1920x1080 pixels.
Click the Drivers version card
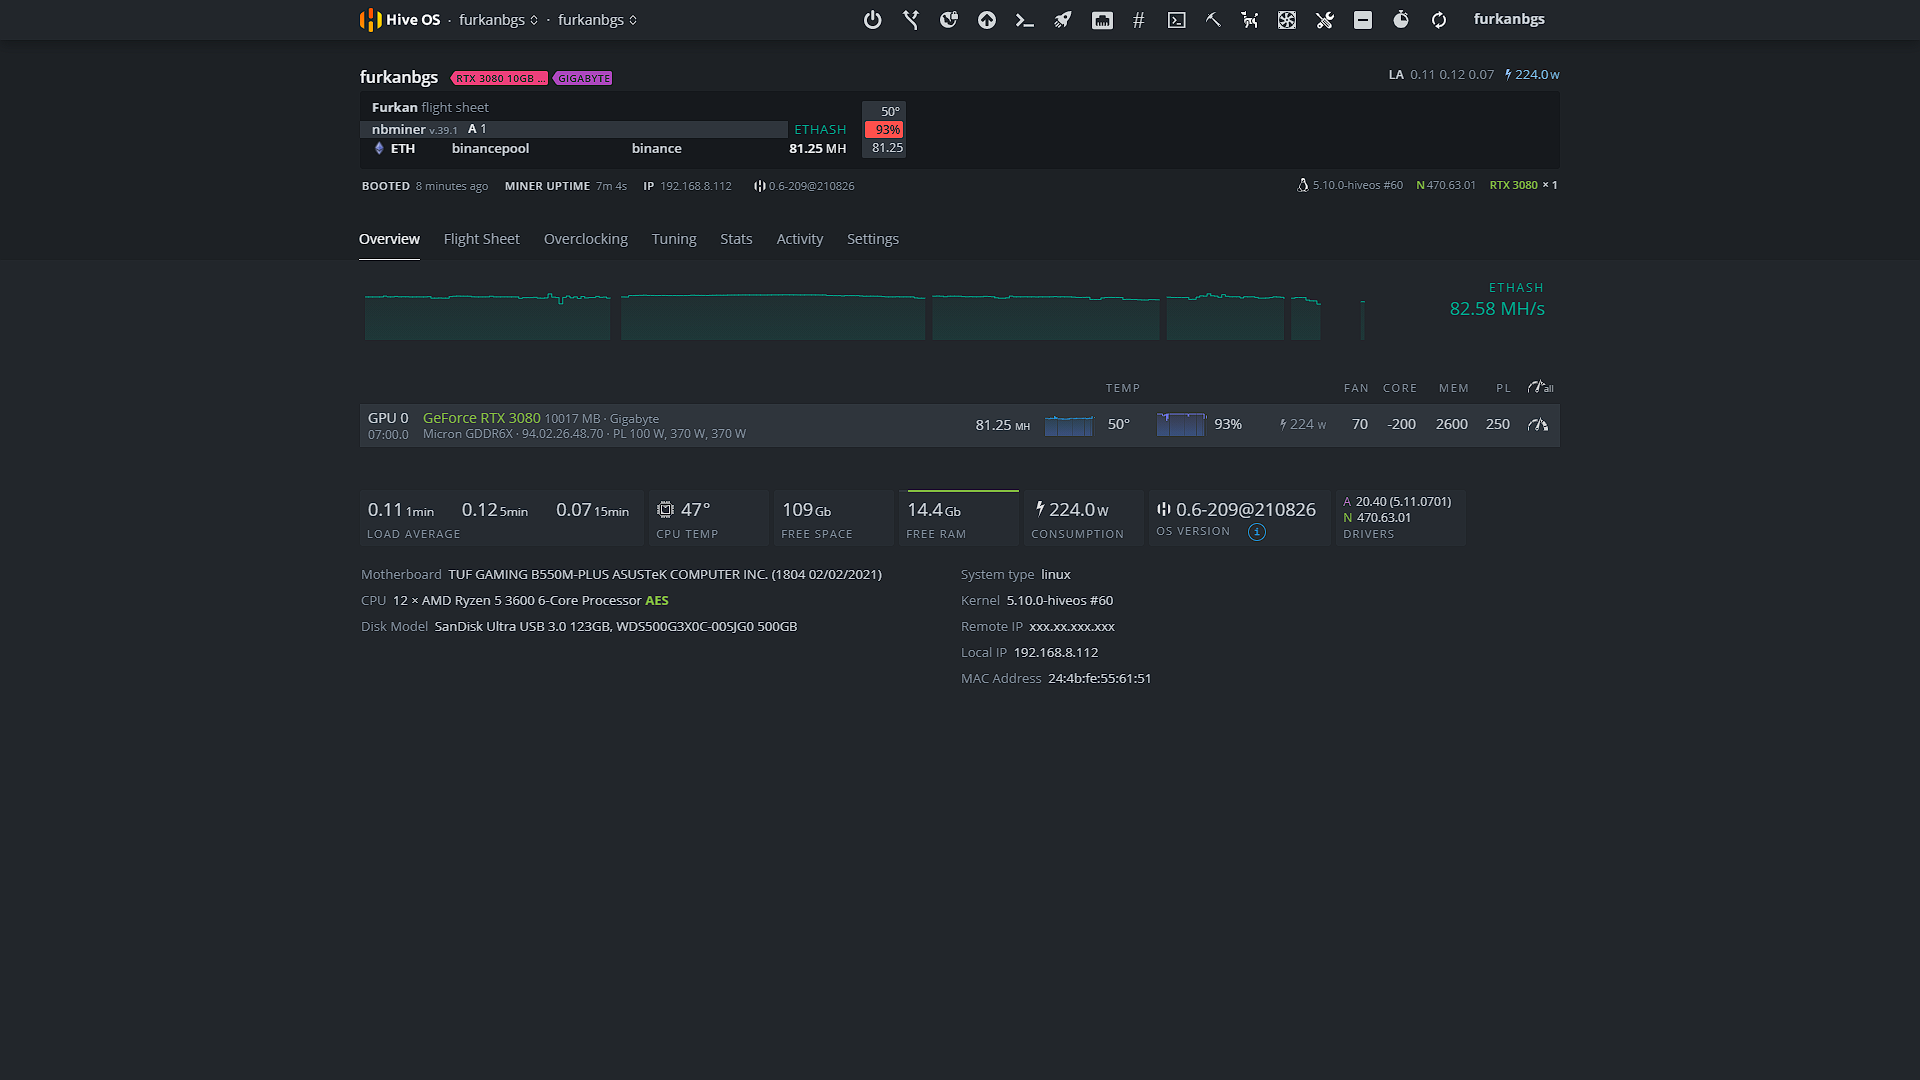point(1401,518)
